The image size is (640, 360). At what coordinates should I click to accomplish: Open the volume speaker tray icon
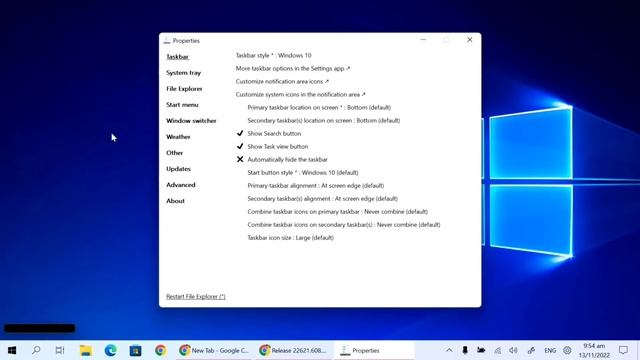[x=513, y=350]
